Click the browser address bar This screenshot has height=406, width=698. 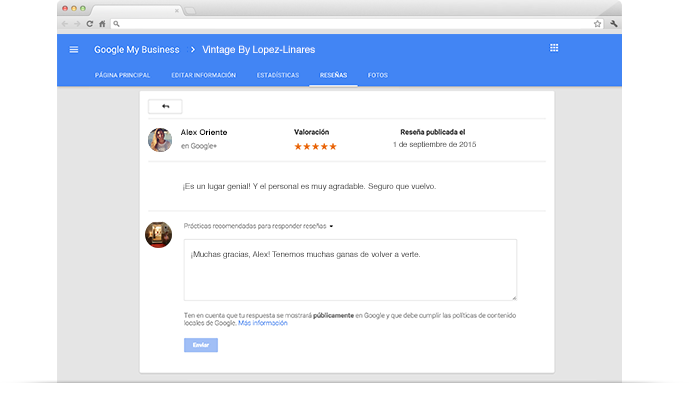click(x=356, y=24)
